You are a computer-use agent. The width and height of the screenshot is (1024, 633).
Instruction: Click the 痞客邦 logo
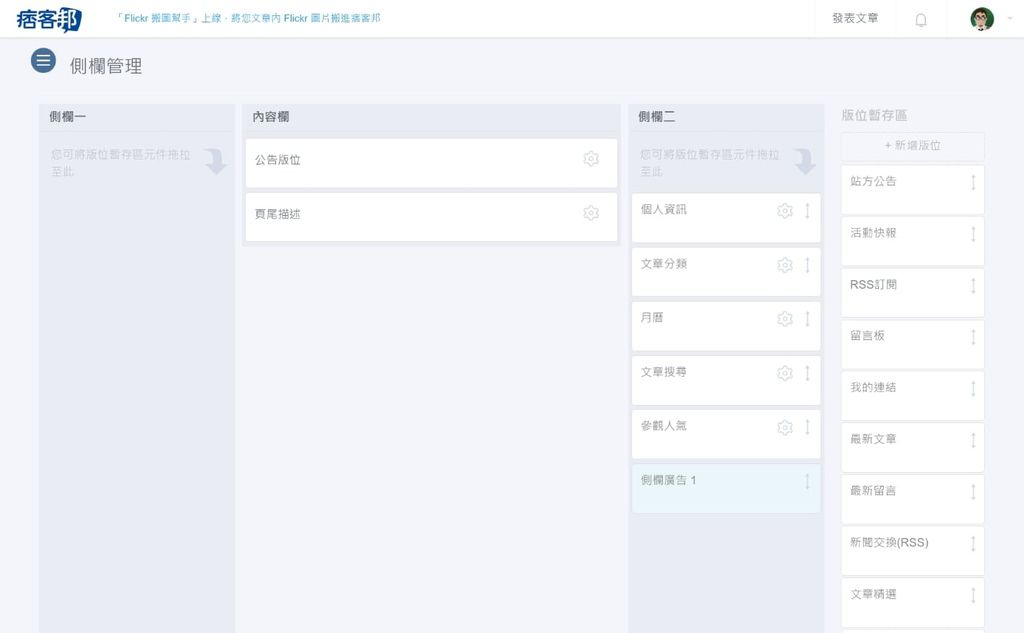click(x=49, y=19)
